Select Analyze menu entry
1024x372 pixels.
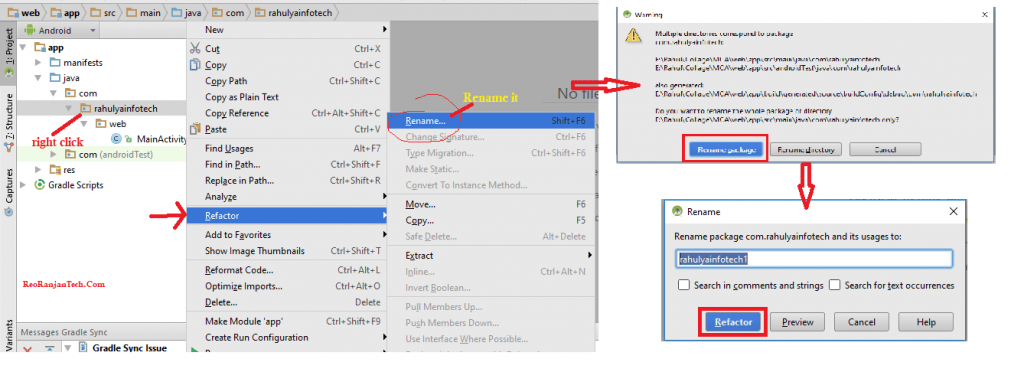288,196
